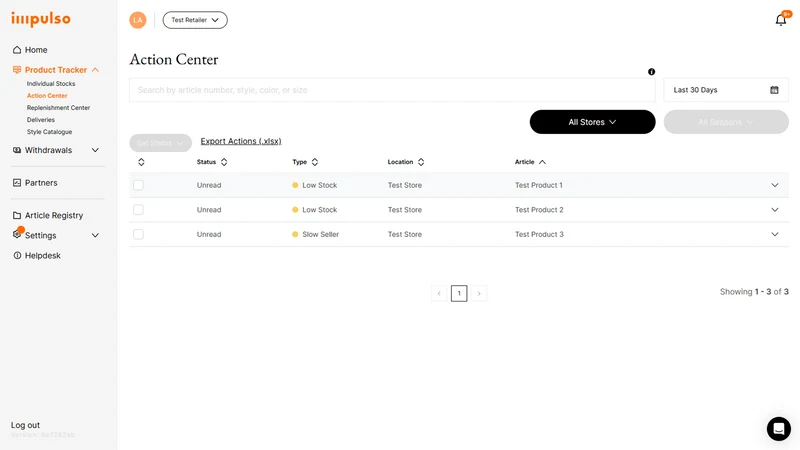Click Unread status in Test Product 3 row

click(x=209, y=234)
